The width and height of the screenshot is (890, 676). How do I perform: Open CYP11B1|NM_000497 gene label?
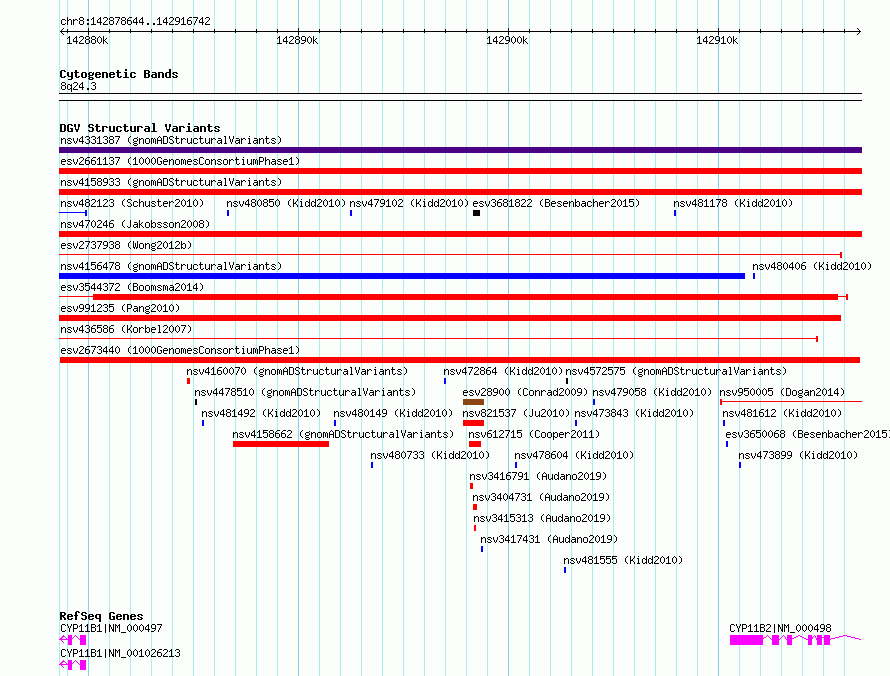coord(111,628)
